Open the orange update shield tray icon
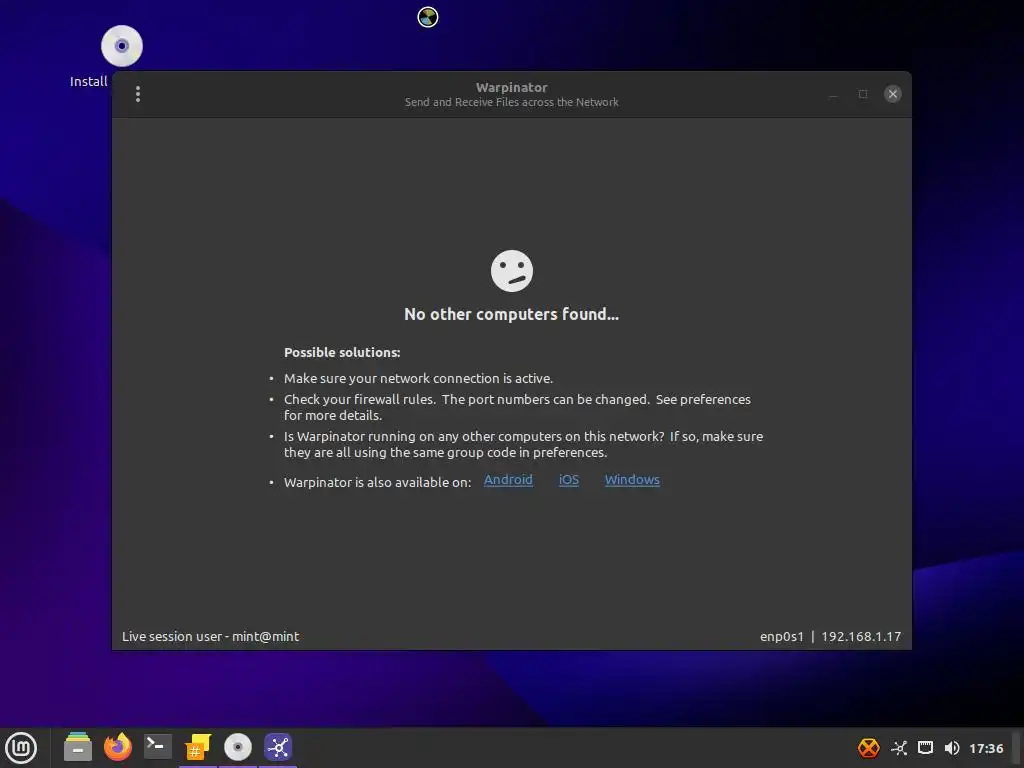This screenshot has height=768, width=1024. (x=869, y=748)
